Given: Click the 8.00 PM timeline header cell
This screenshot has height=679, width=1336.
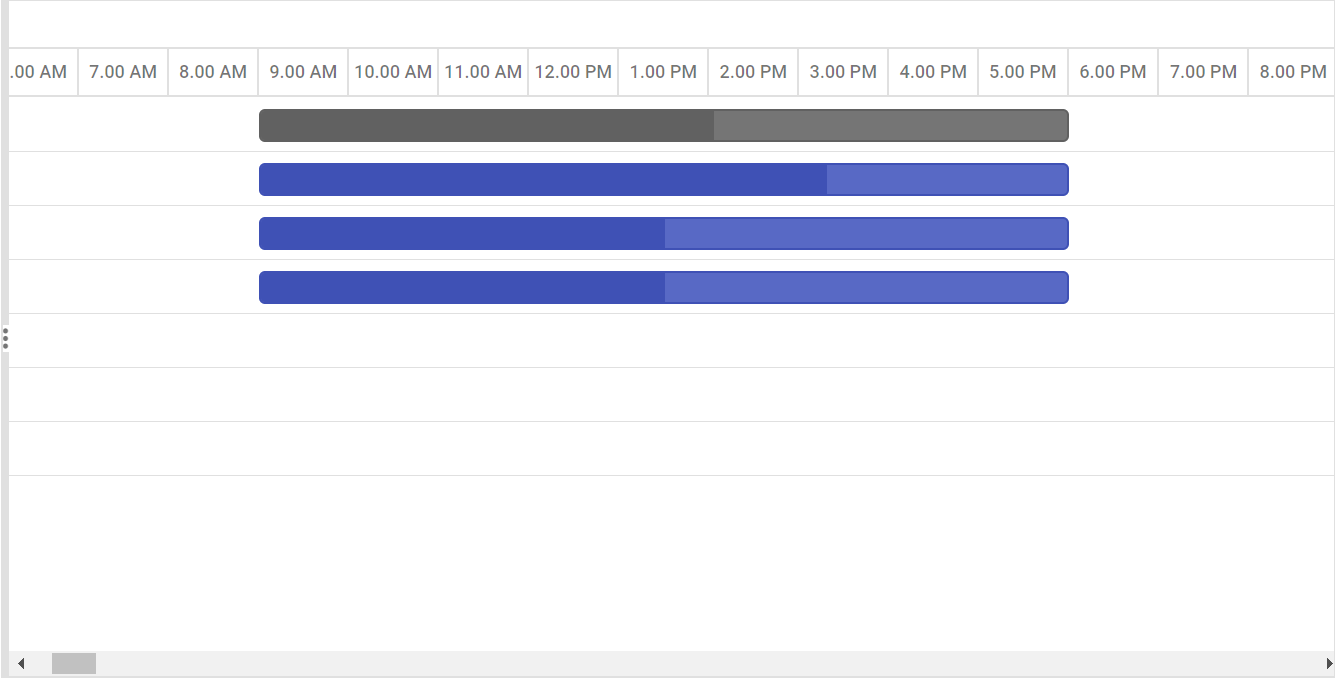Looking at the screenshot, I should tap(1292, 72).
